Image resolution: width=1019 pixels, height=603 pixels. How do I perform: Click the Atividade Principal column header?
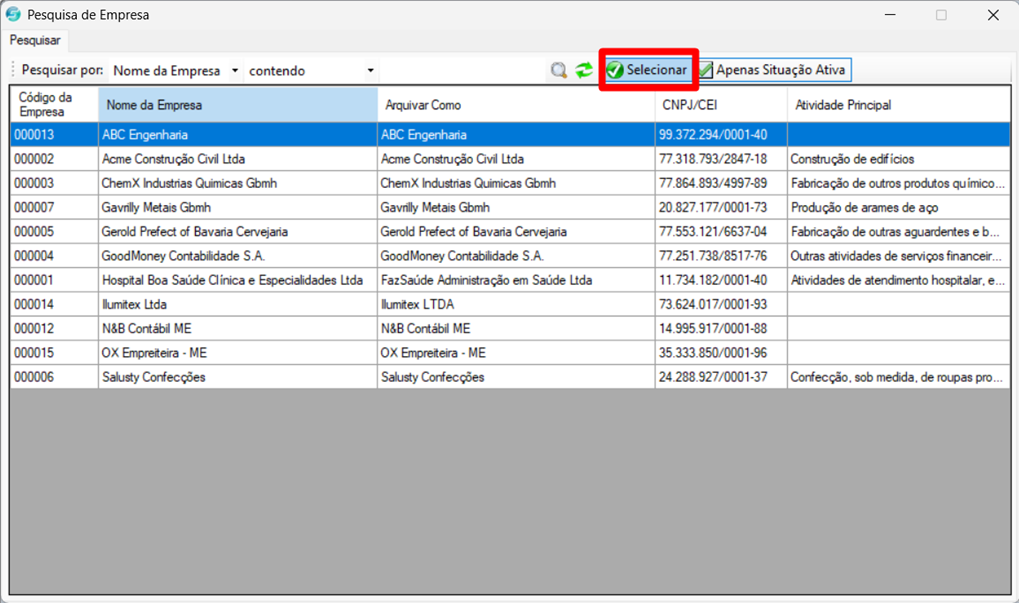click(899, 104)
